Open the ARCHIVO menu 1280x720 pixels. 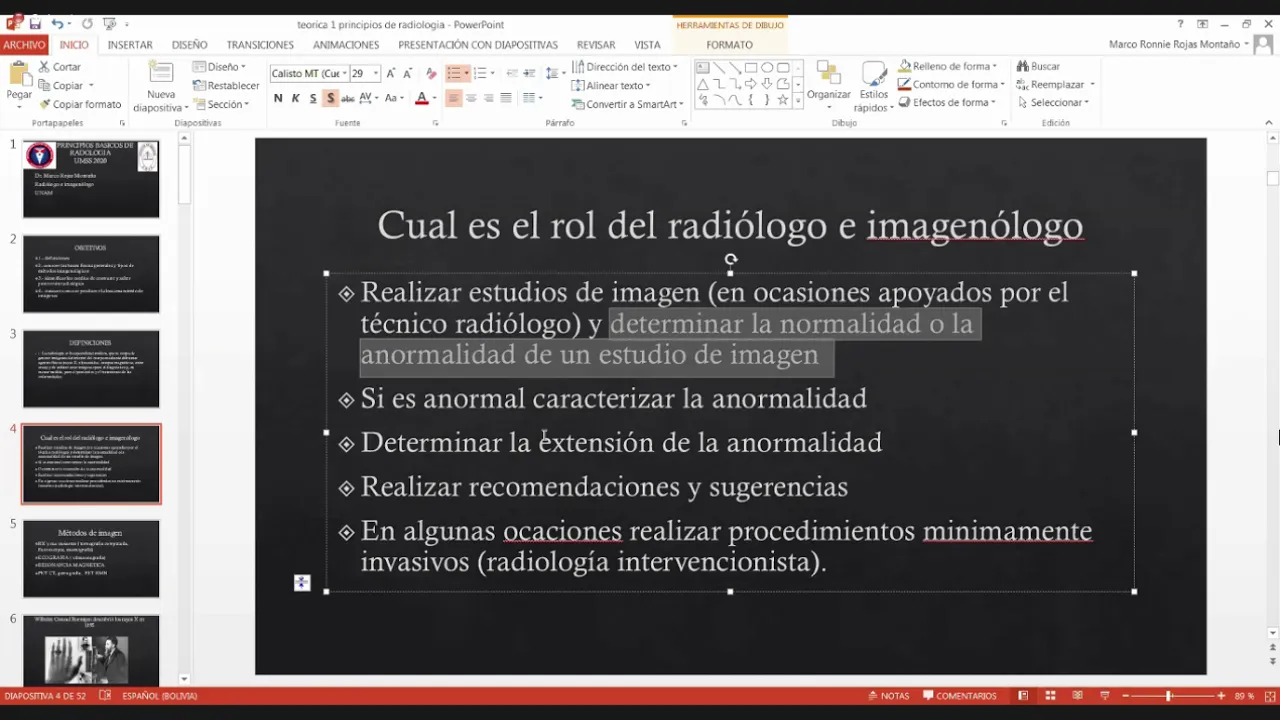point(24,45)
